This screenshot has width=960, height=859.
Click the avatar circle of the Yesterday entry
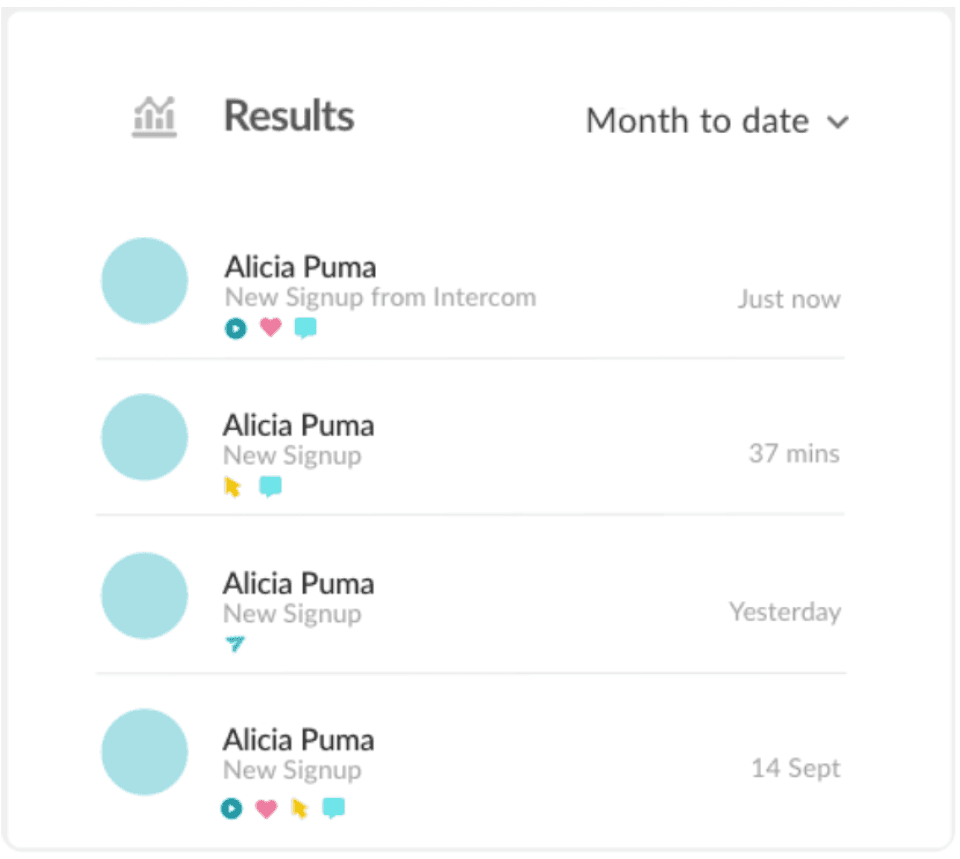144,596
